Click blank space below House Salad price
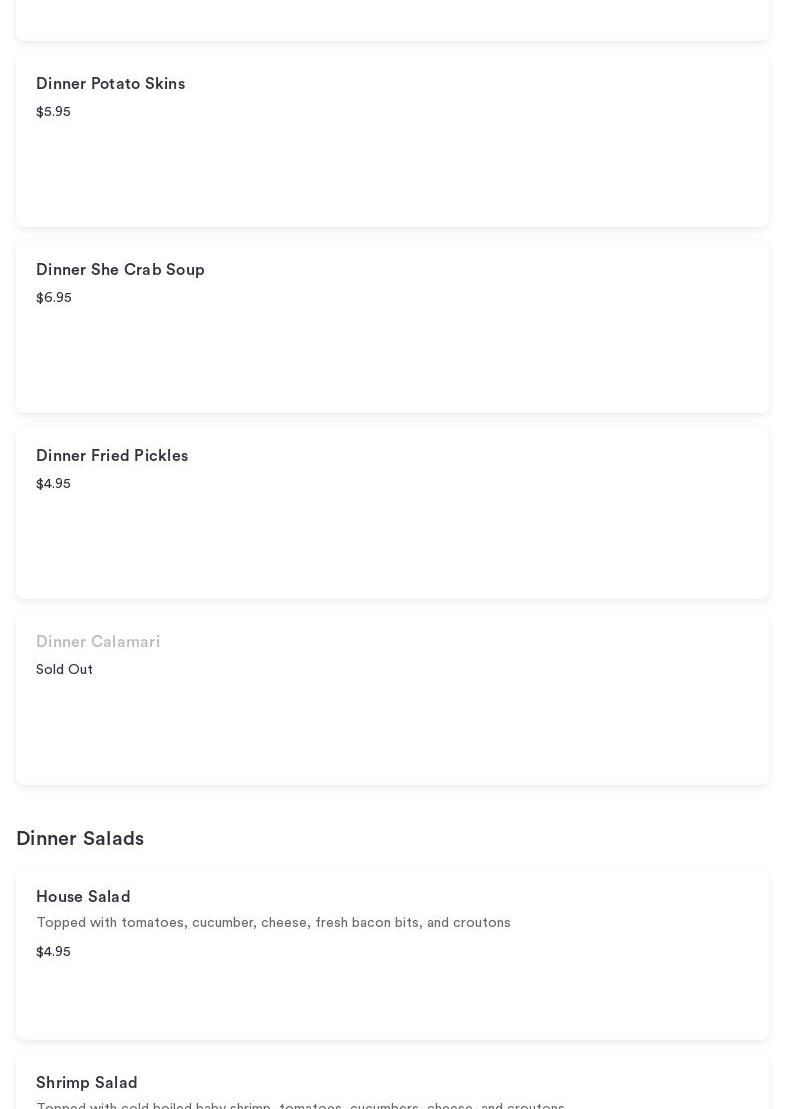This screenshot has width=785, height=1109. coord(400,1000)
